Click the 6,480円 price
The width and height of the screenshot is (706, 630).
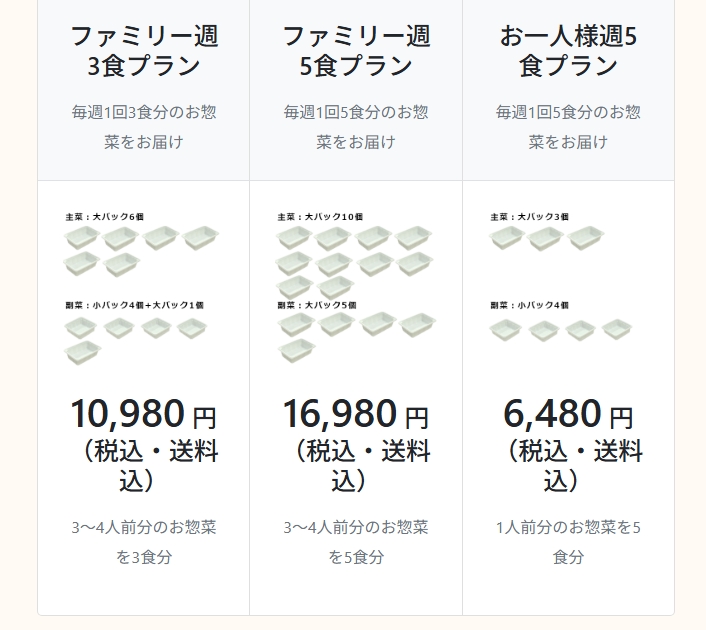568,413
